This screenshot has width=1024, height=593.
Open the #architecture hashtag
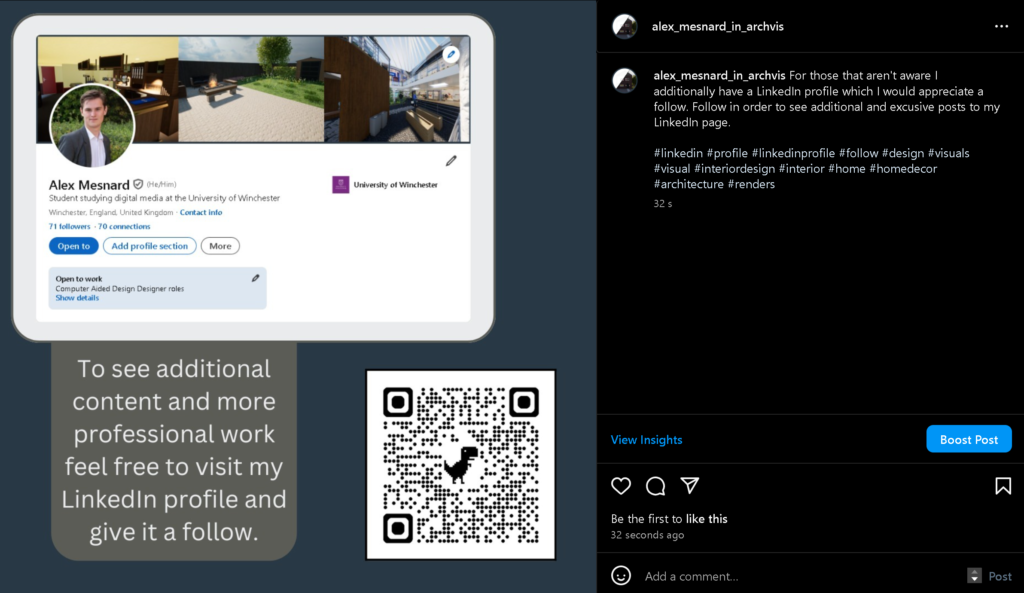tap(689, 185)
